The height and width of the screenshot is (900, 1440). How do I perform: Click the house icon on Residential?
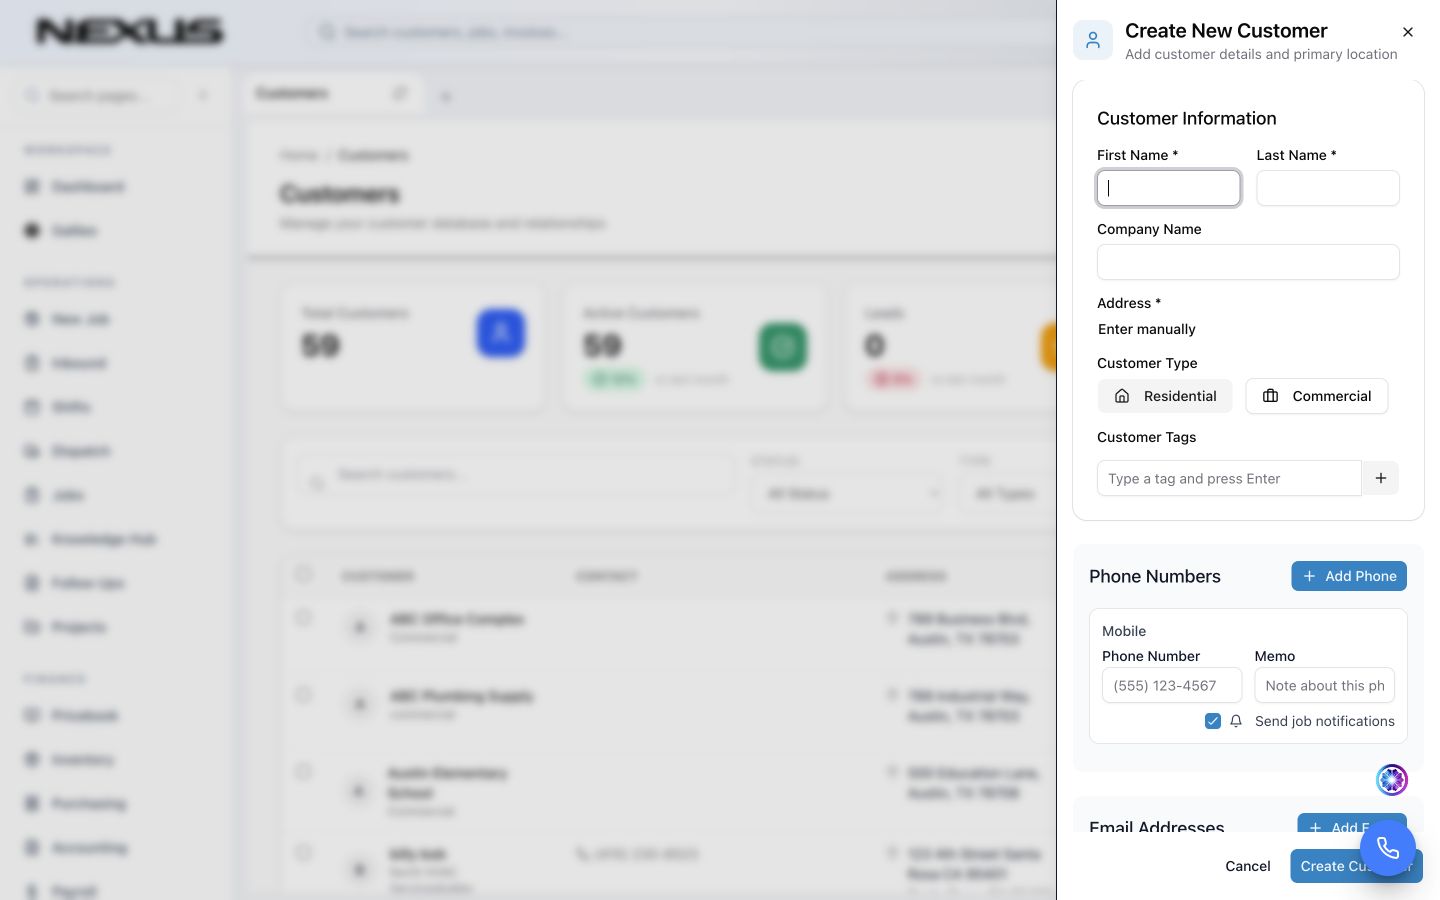[x=1122, y=396]
